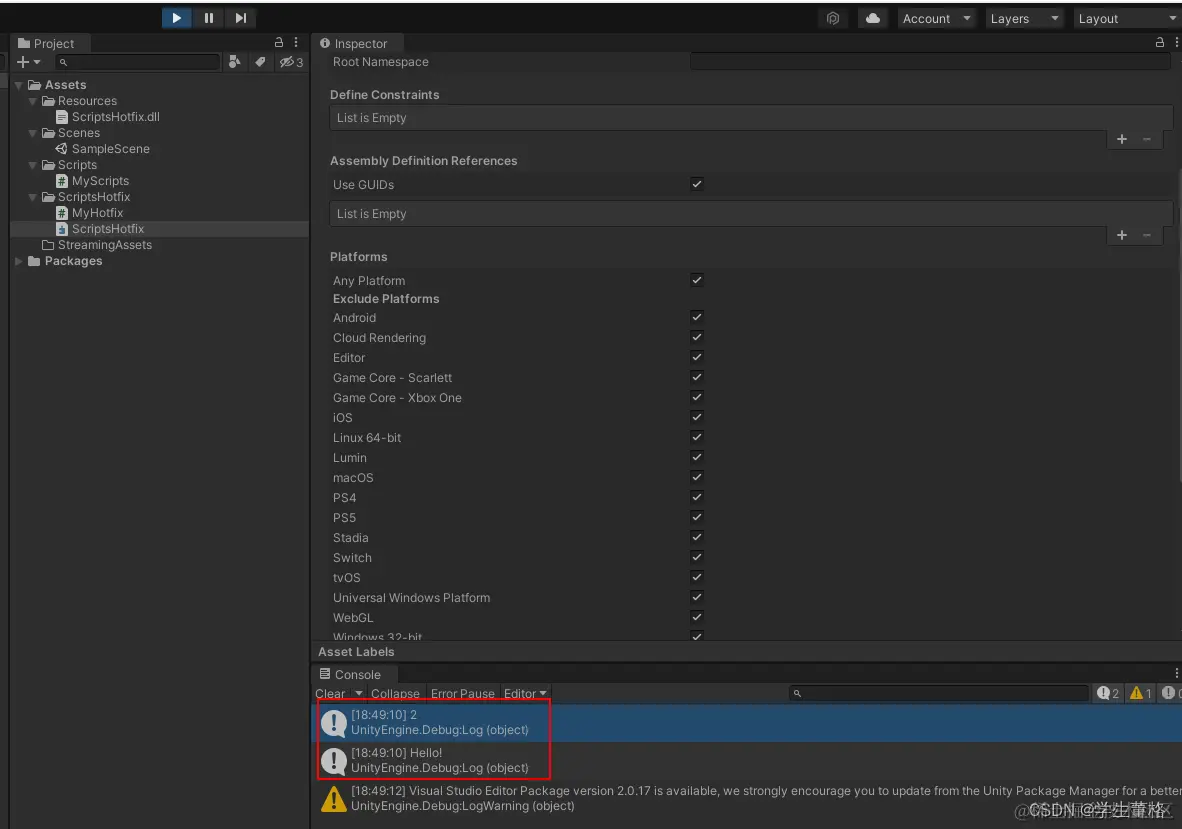
Task: Open the Editor dropdown in Console
Action: (525, 693)
